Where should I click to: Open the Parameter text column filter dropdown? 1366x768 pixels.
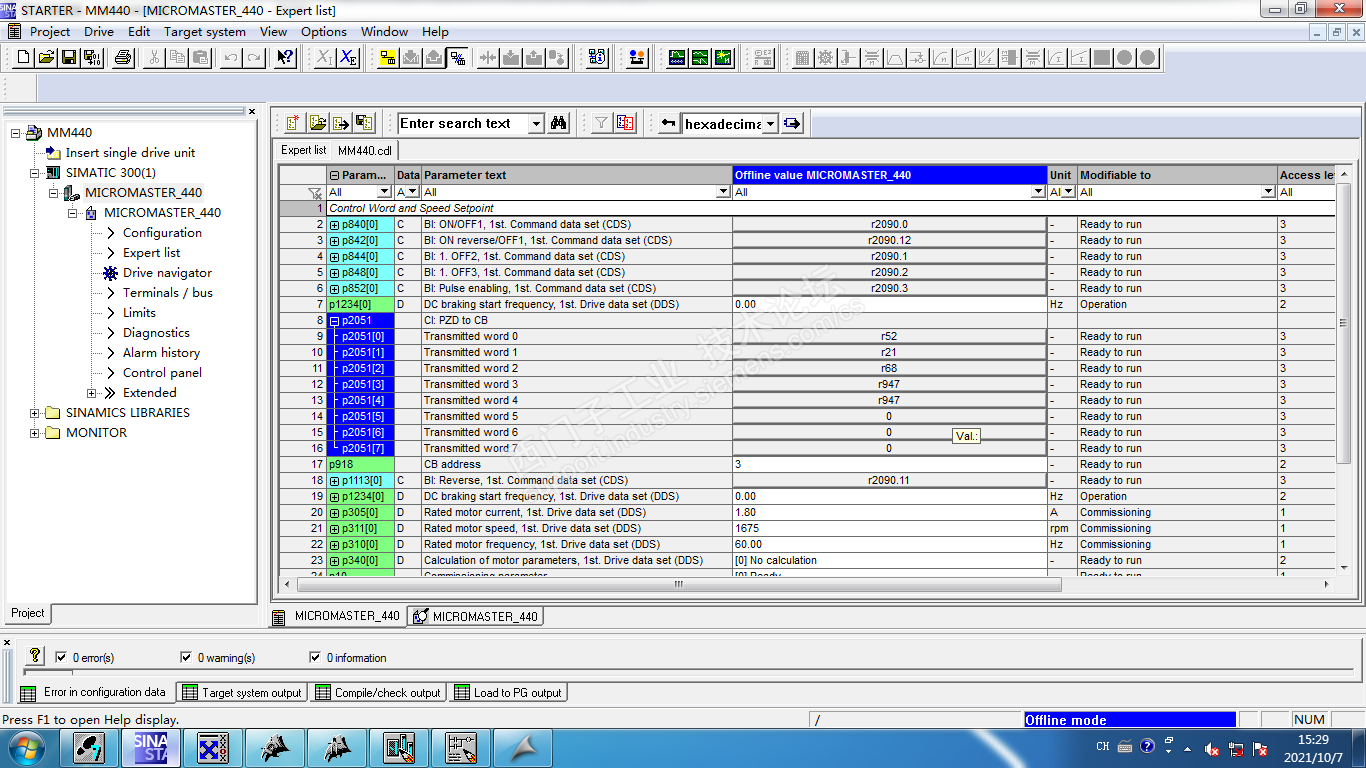724,192
